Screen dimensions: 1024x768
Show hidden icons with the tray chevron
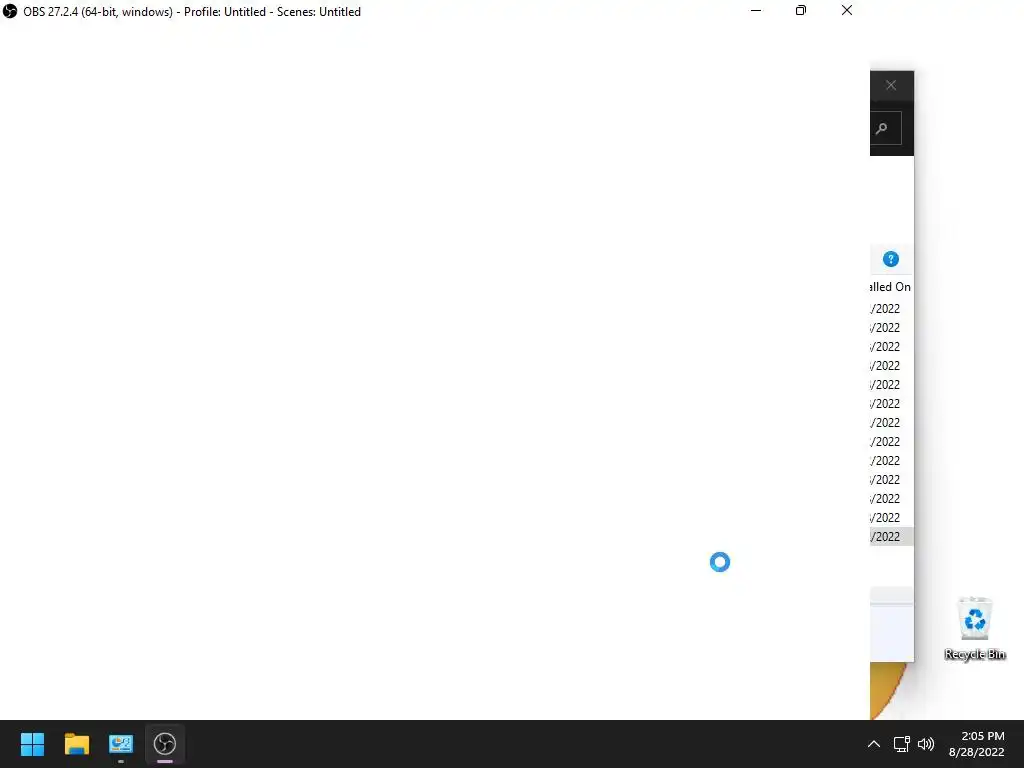click(873, 744)
